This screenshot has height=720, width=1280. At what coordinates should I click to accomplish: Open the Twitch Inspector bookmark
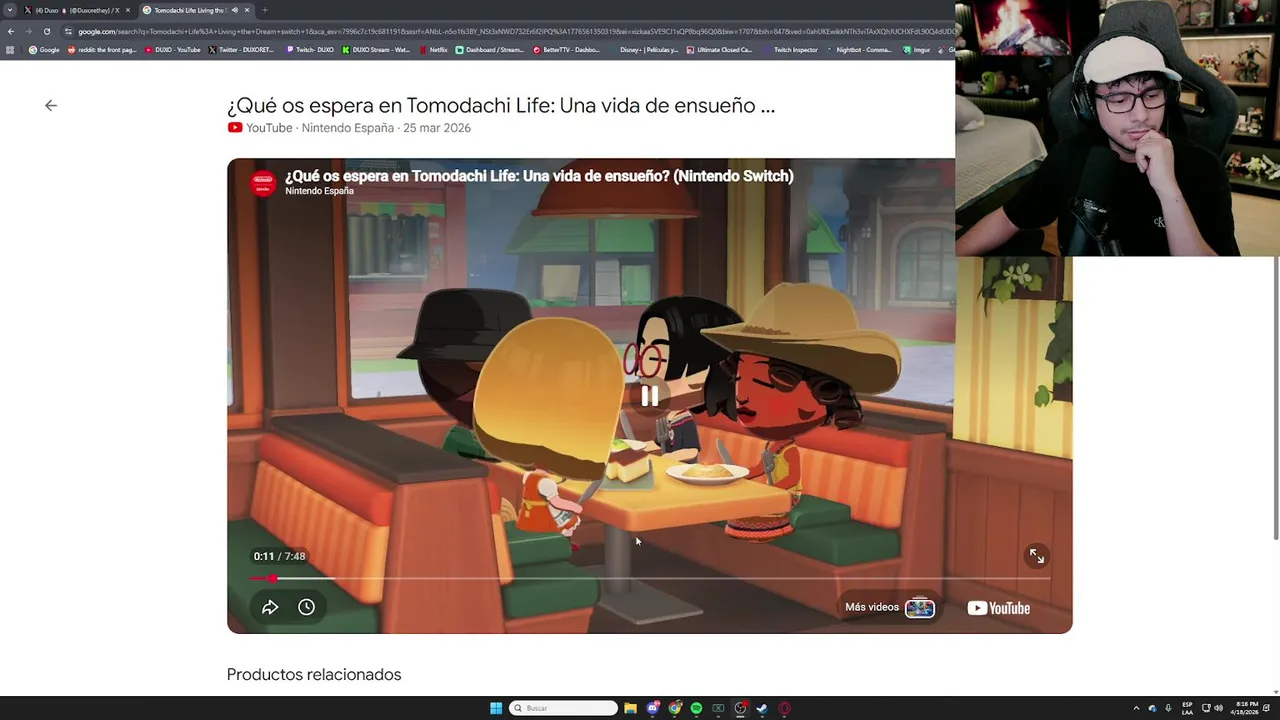791,50
